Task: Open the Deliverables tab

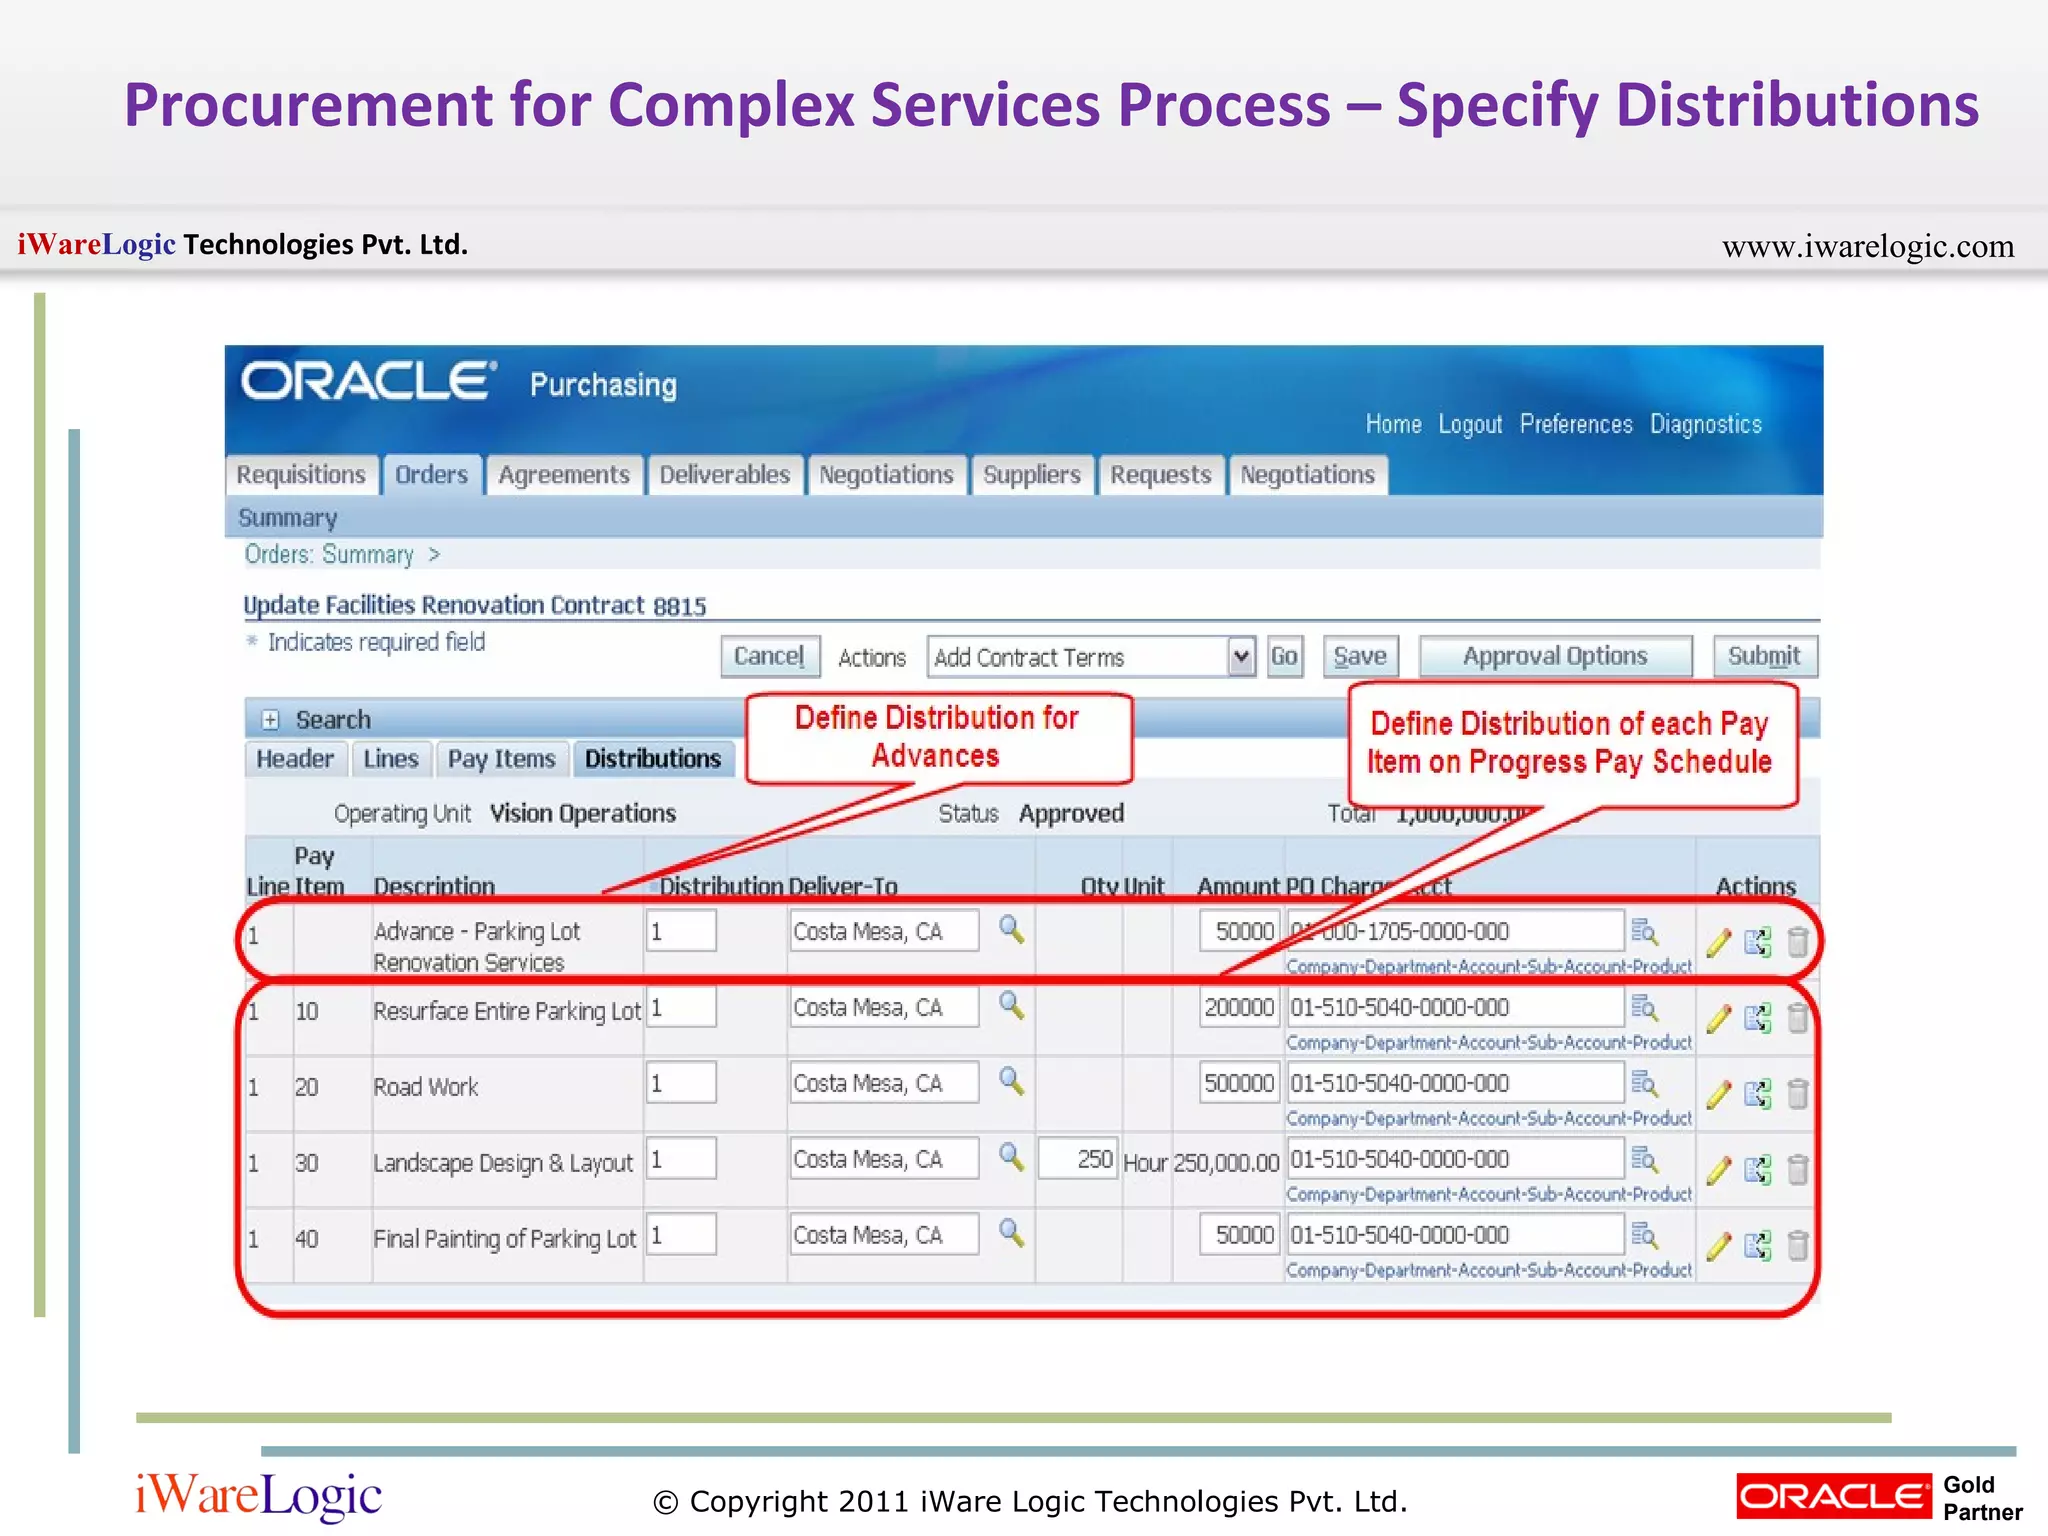Action: [x=725, y=475]
